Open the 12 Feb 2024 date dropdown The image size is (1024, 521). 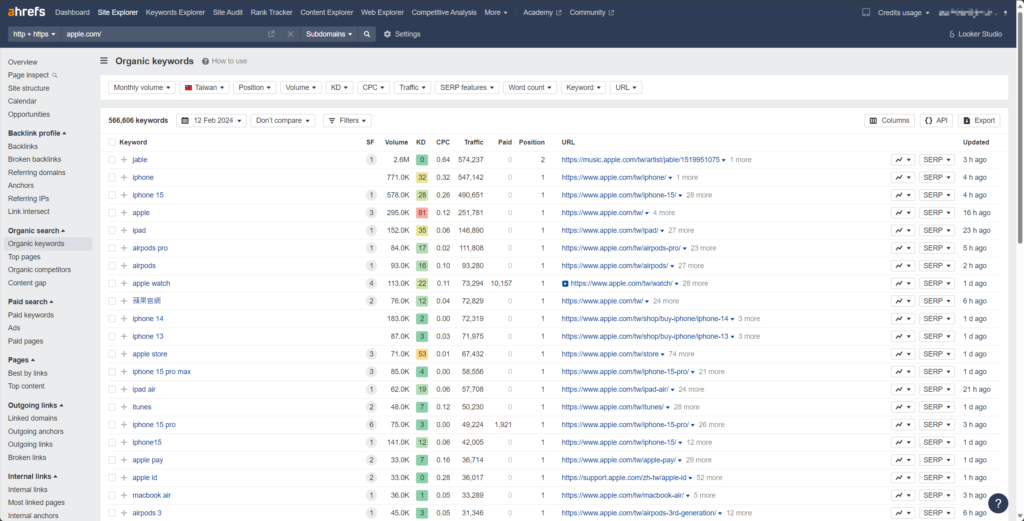[211, 120]
